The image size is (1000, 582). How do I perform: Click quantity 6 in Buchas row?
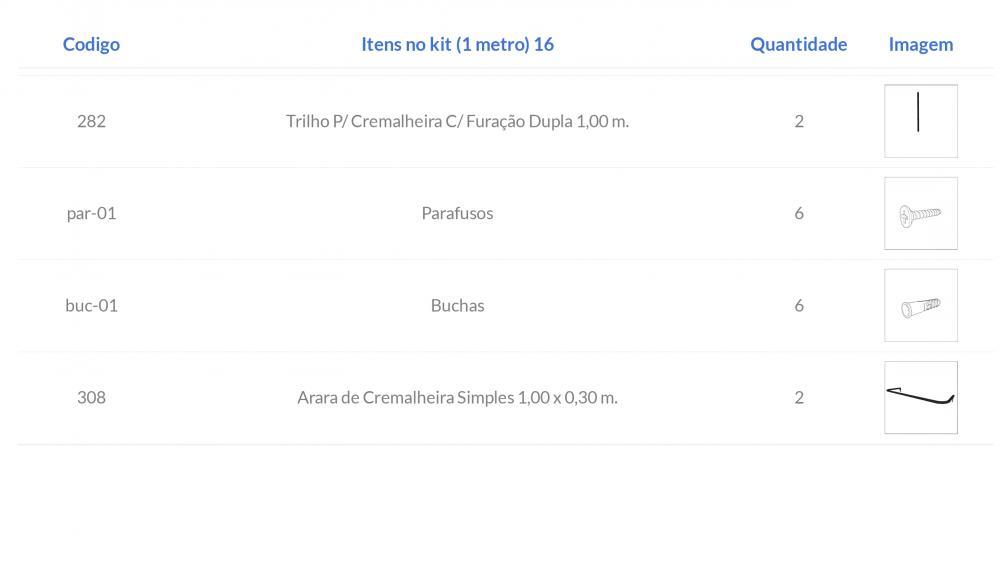pyautogui.click(x=798, y=305)
